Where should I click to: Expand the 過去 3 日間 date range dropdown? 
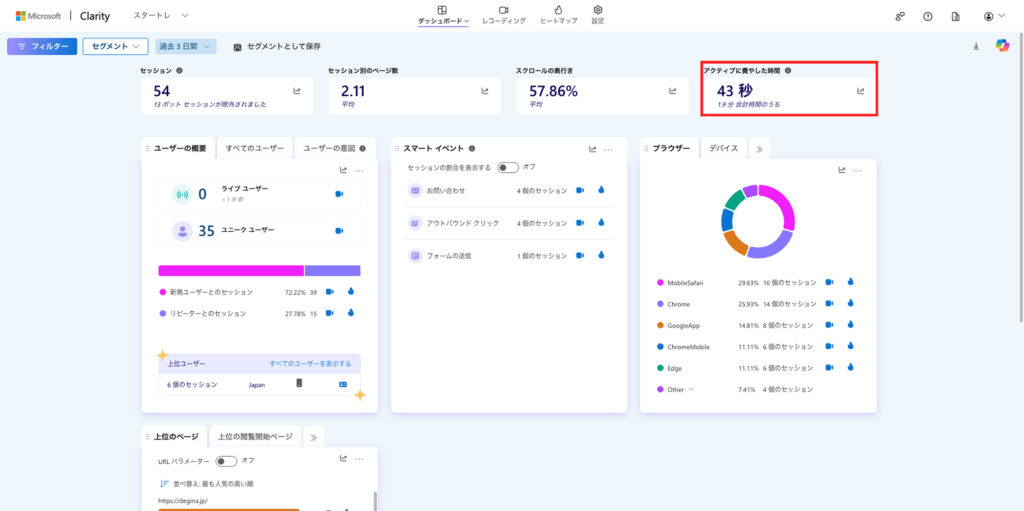pyautogui.click(x=186, y=46)
